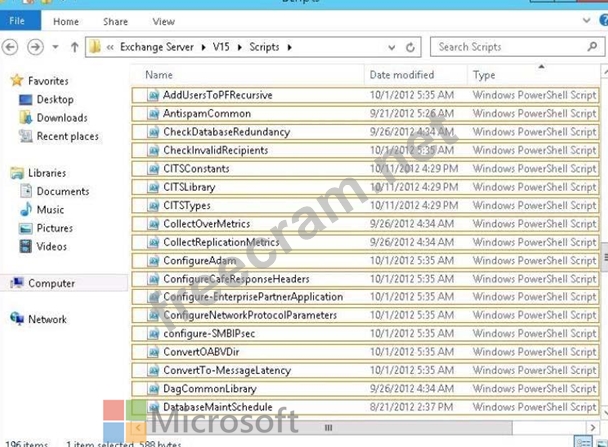Image resolution: width=608 pixels, height=447 pixels.
Task: Click the Network icon in sidebar
Action: point(17,319)
